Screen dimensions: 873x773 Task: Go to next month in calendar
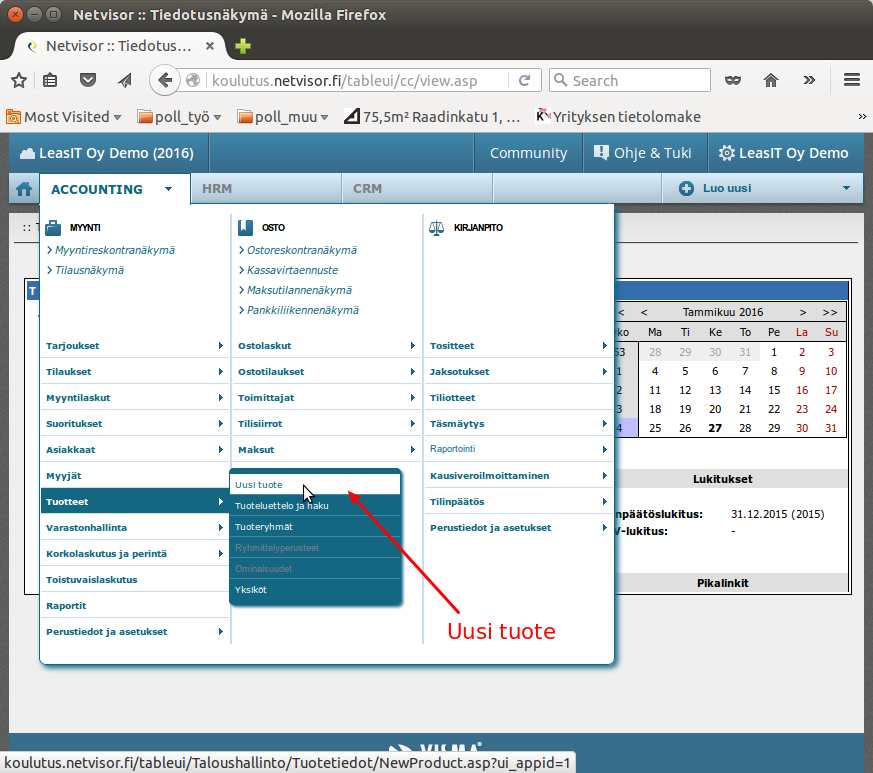(802, 312)
